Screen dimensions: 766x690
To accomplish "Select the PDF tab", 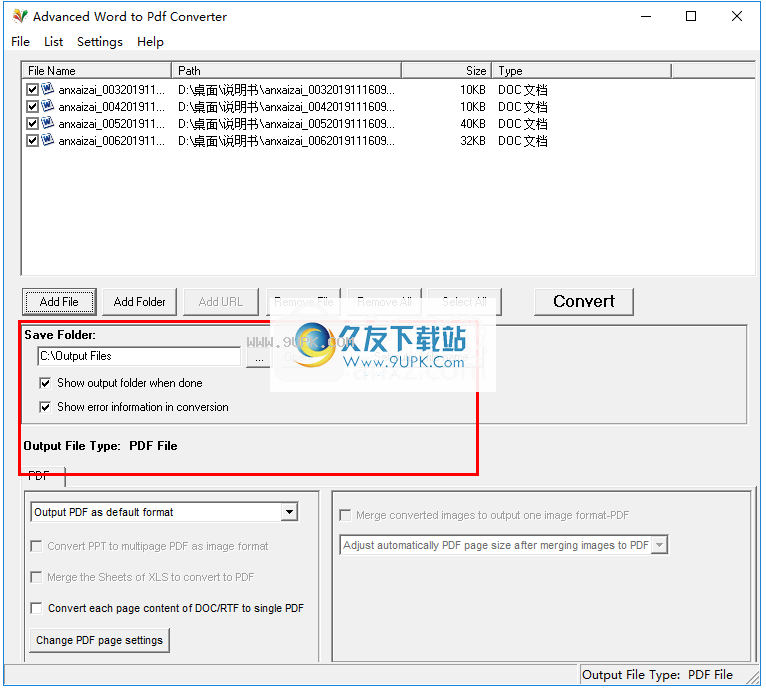I will pos(43,477).
